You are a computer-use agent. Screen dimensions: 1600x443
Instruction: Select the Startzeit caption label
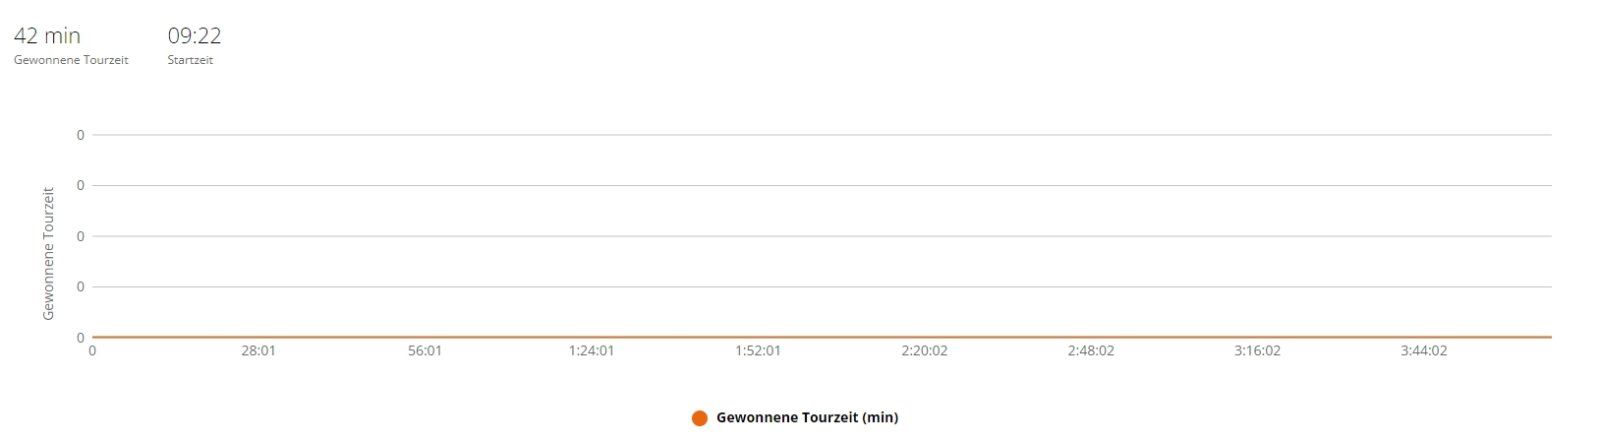pyautogui.click(x=190, y=60)
